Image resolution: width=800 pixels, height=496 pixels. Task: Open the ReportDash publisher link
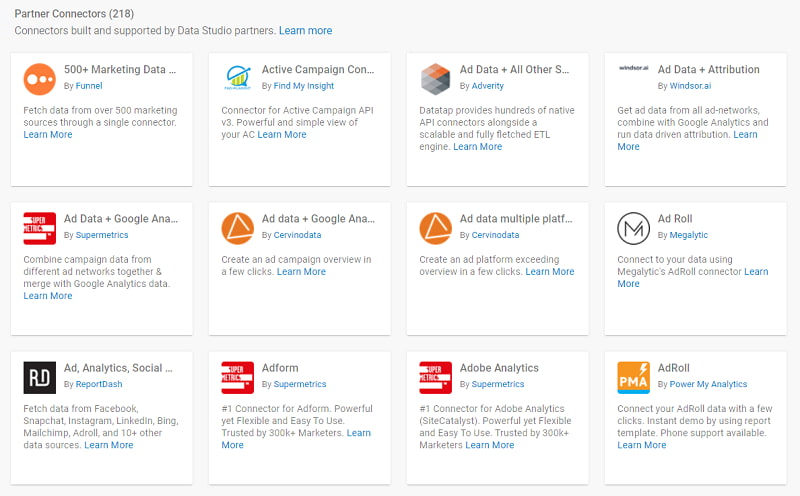click(x=98, y=384)
